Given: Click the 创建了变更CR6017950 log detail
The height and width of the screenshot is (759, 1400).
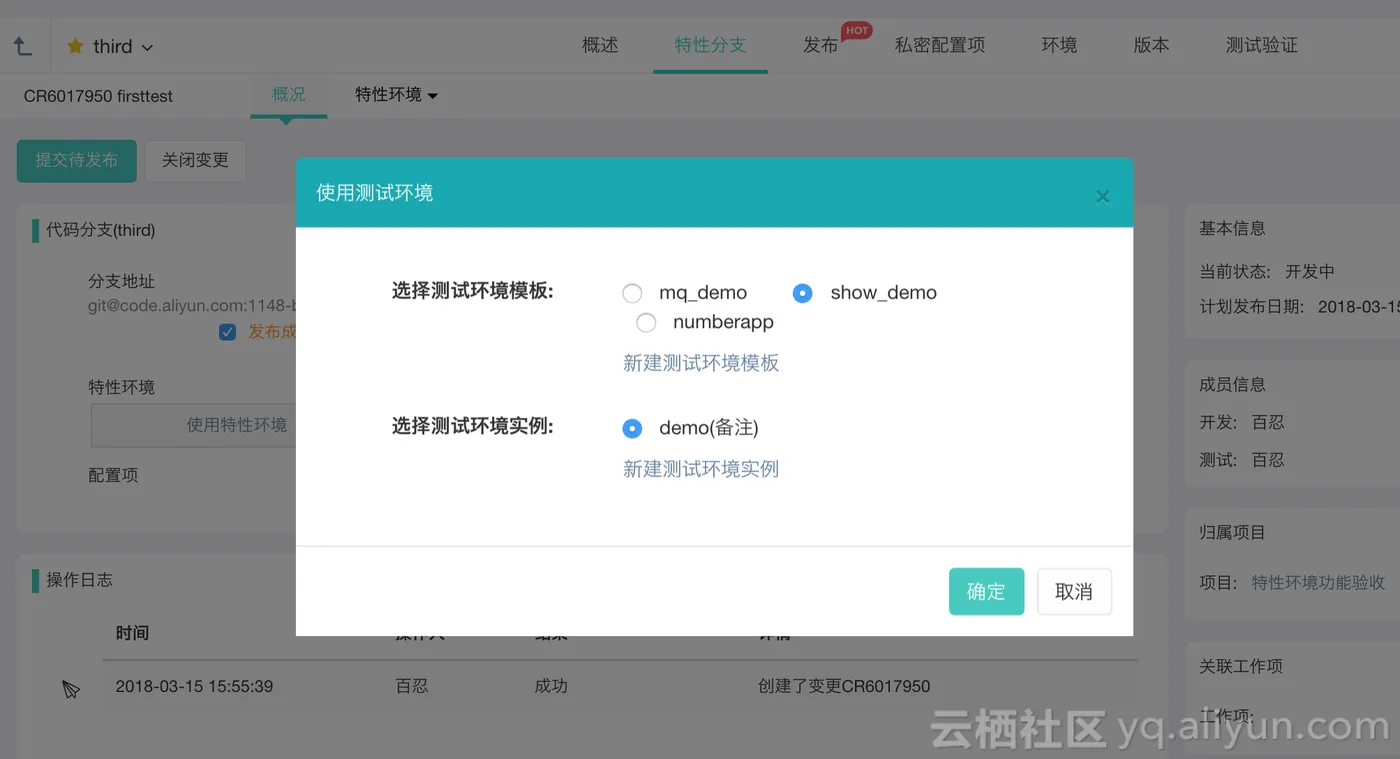Looking at the screenshot, I should click(x=844, y=686).
